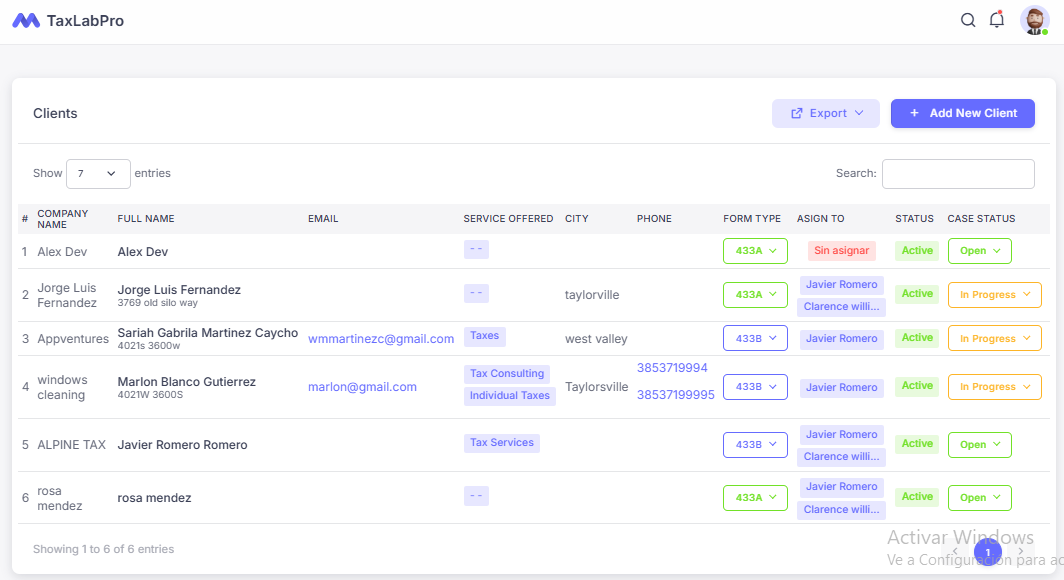
Task: Open the global search magnifier icon
Action: click(968, 19)
